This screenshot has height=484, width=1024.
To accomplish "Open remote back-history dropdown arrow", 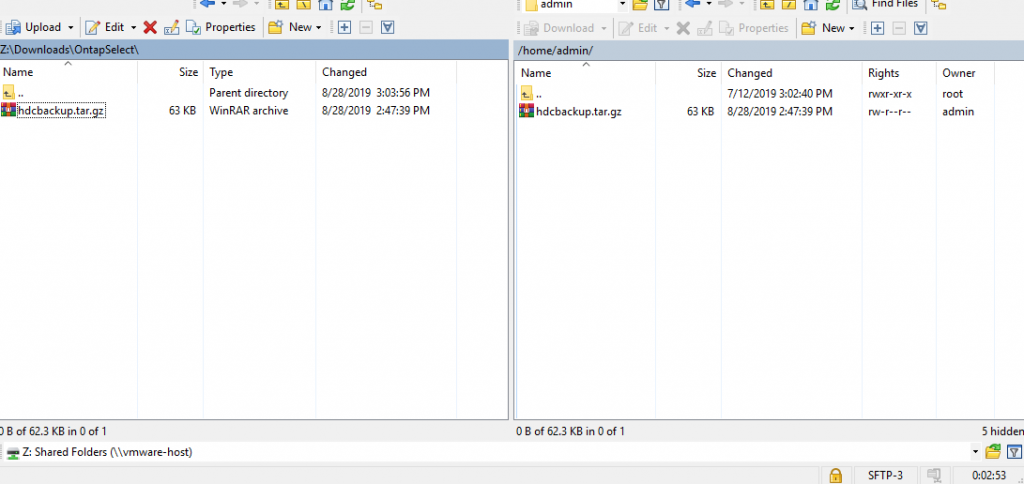I will point(709,4).
